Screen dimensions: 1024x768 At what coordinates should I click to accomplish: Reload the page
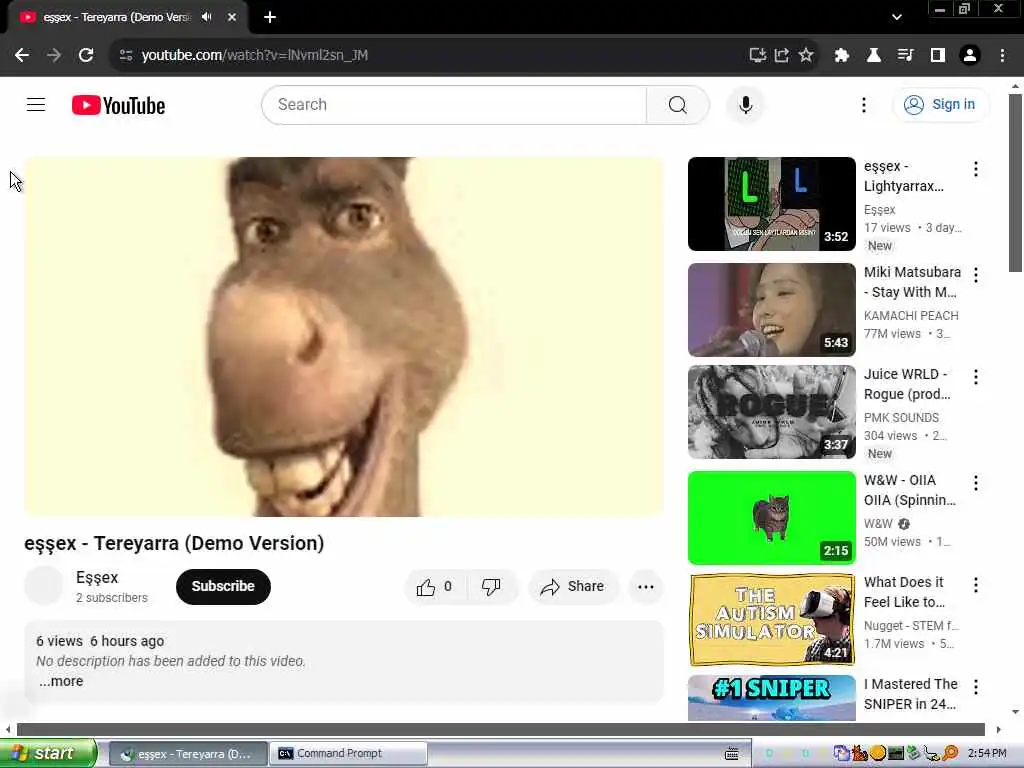click(x=86, y=55)
